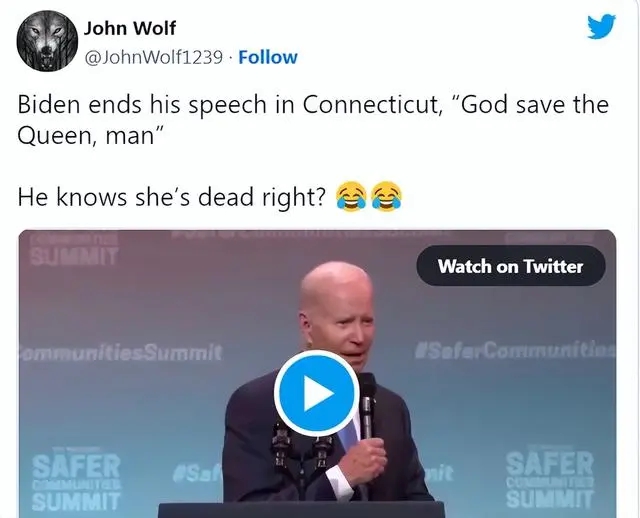Viewport: 640px width, 518px height.
Task: Play the embedded Biden speech video
Action: [316, 393]
